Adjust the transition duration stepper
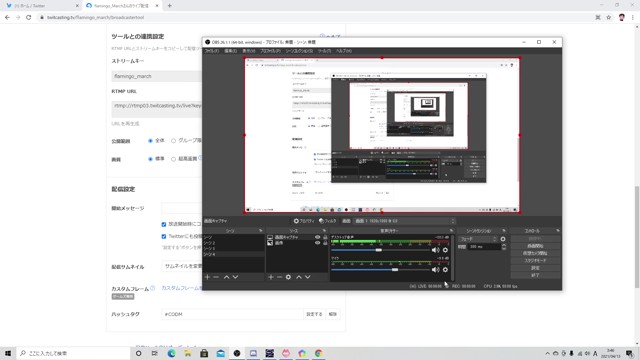 click(x=504, y=247)
